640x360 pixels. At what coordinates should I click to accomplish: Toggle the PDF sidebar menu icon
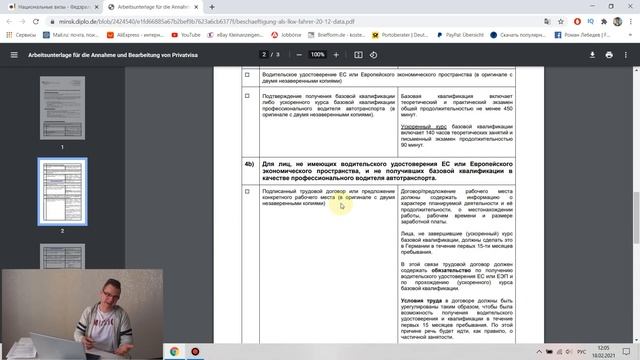pos(14,55)
